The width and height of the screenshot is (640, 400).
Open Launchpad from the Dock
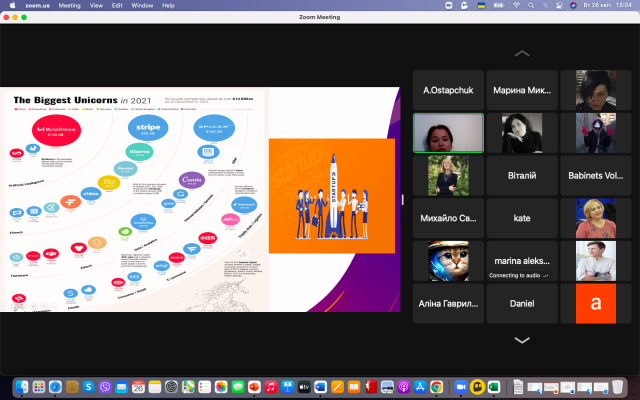point(39,386)
